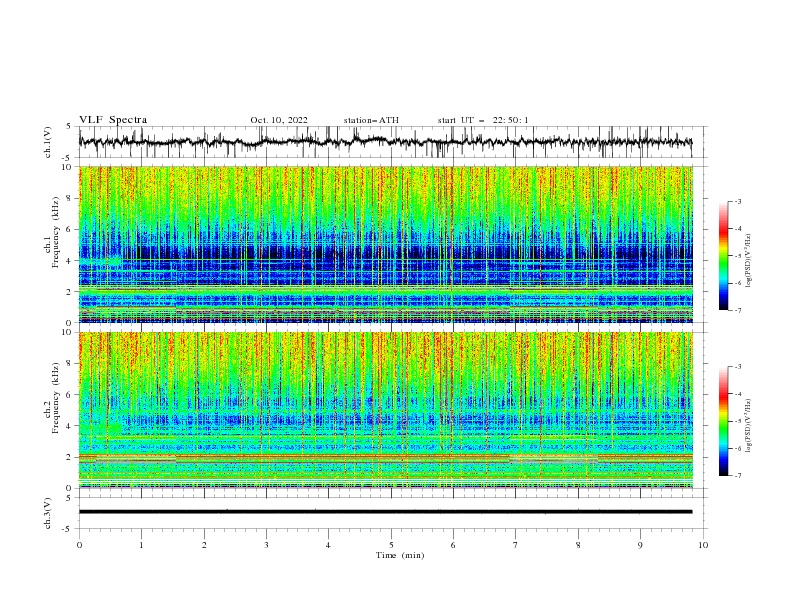Click the "-3" label on upper colorbar
Image resolution: width=792 pixels, height=612 pixels.
click(737, 201)
